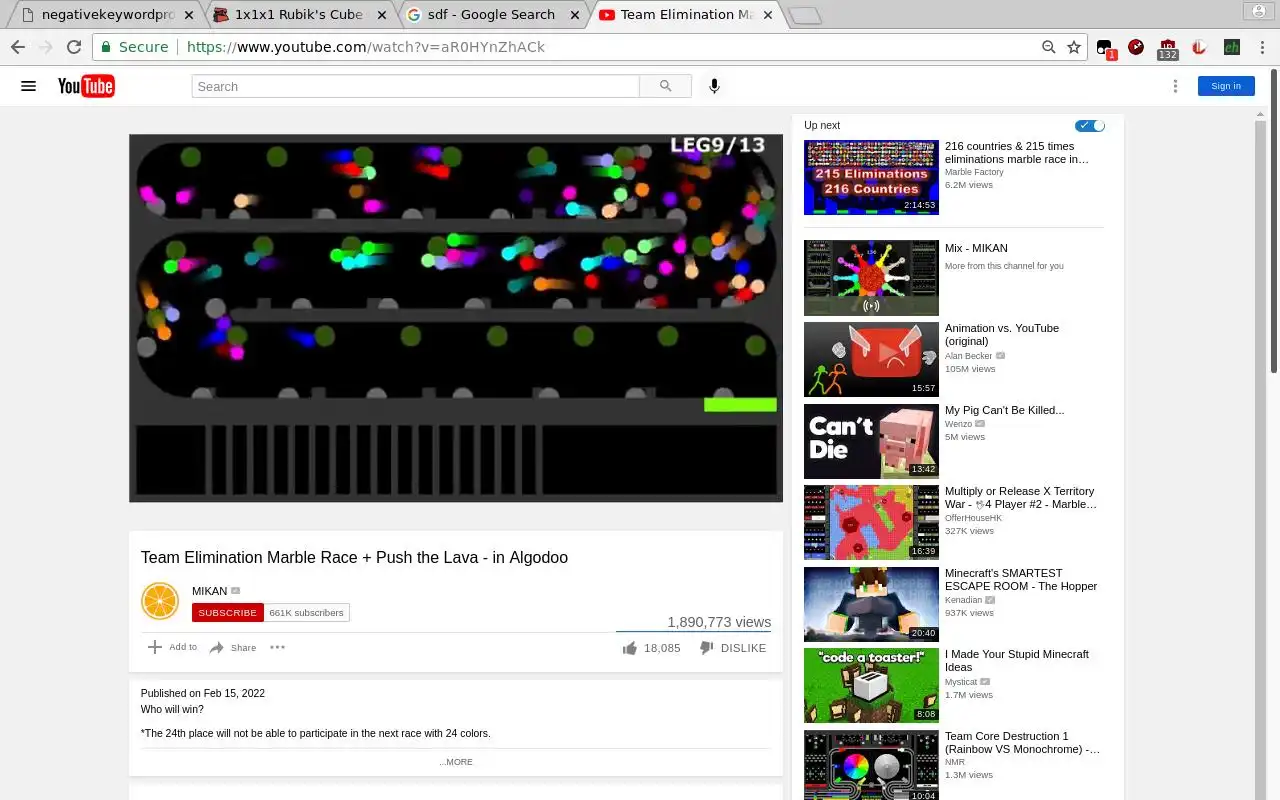
Task: Click the like/dislike ratio bar
Action: (693, 632)
